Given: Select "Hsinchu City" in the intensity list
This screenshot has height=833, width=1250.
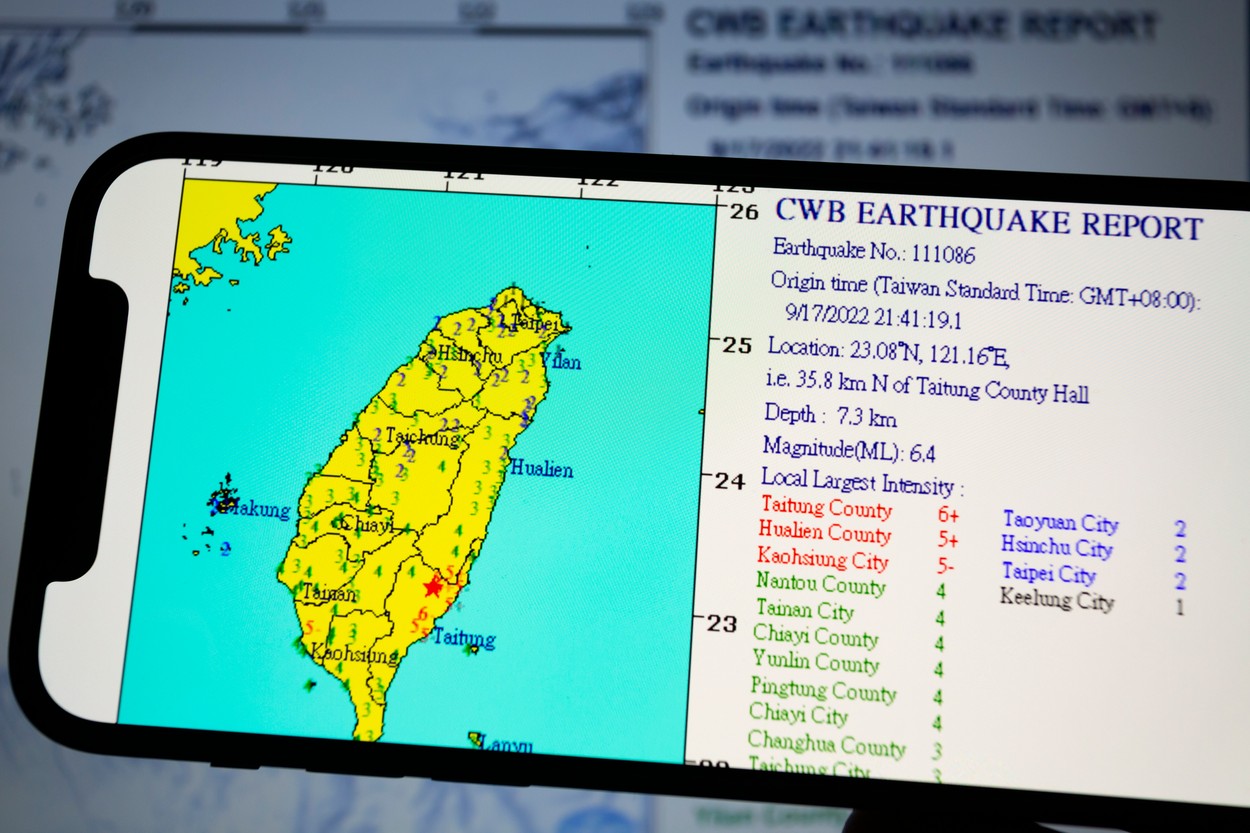Looking at the screenshot, I should [x=1057, y=547].
